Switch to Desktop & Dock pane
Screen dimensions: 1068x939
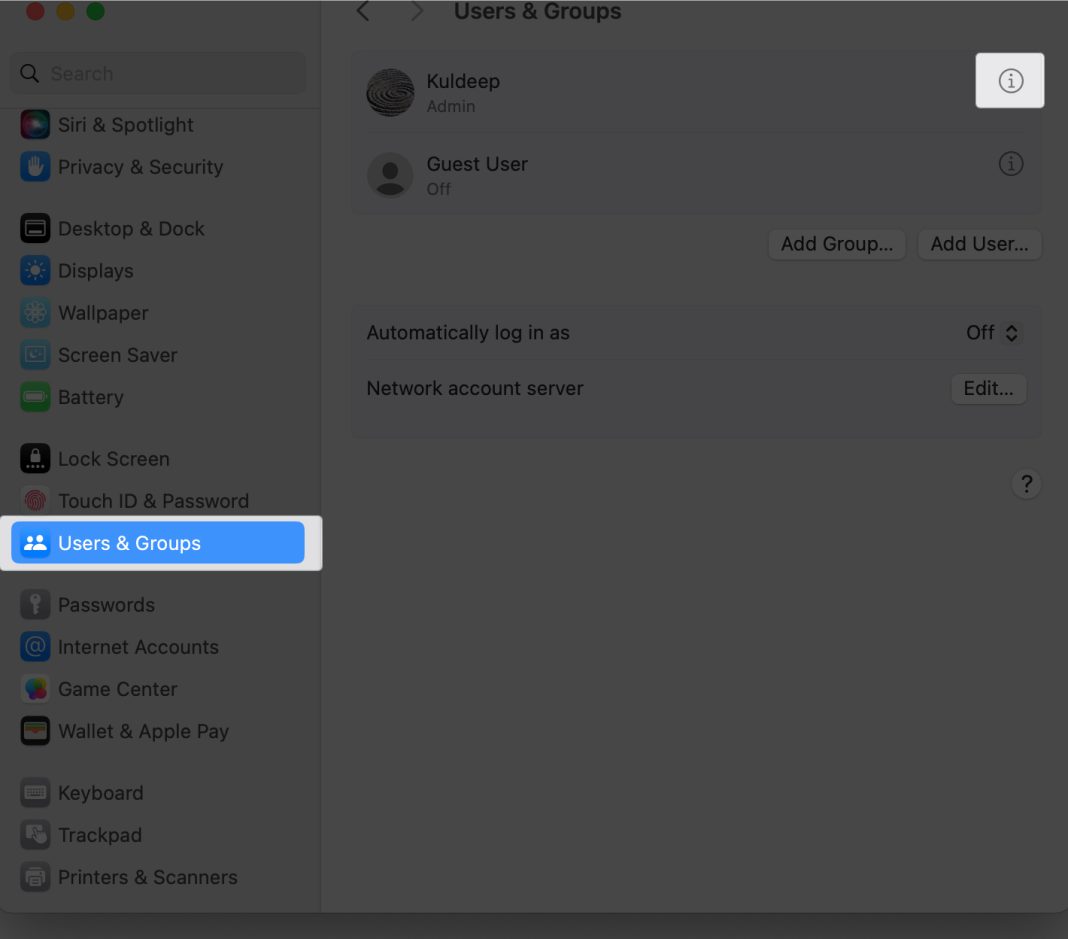(x=130, y=229)
